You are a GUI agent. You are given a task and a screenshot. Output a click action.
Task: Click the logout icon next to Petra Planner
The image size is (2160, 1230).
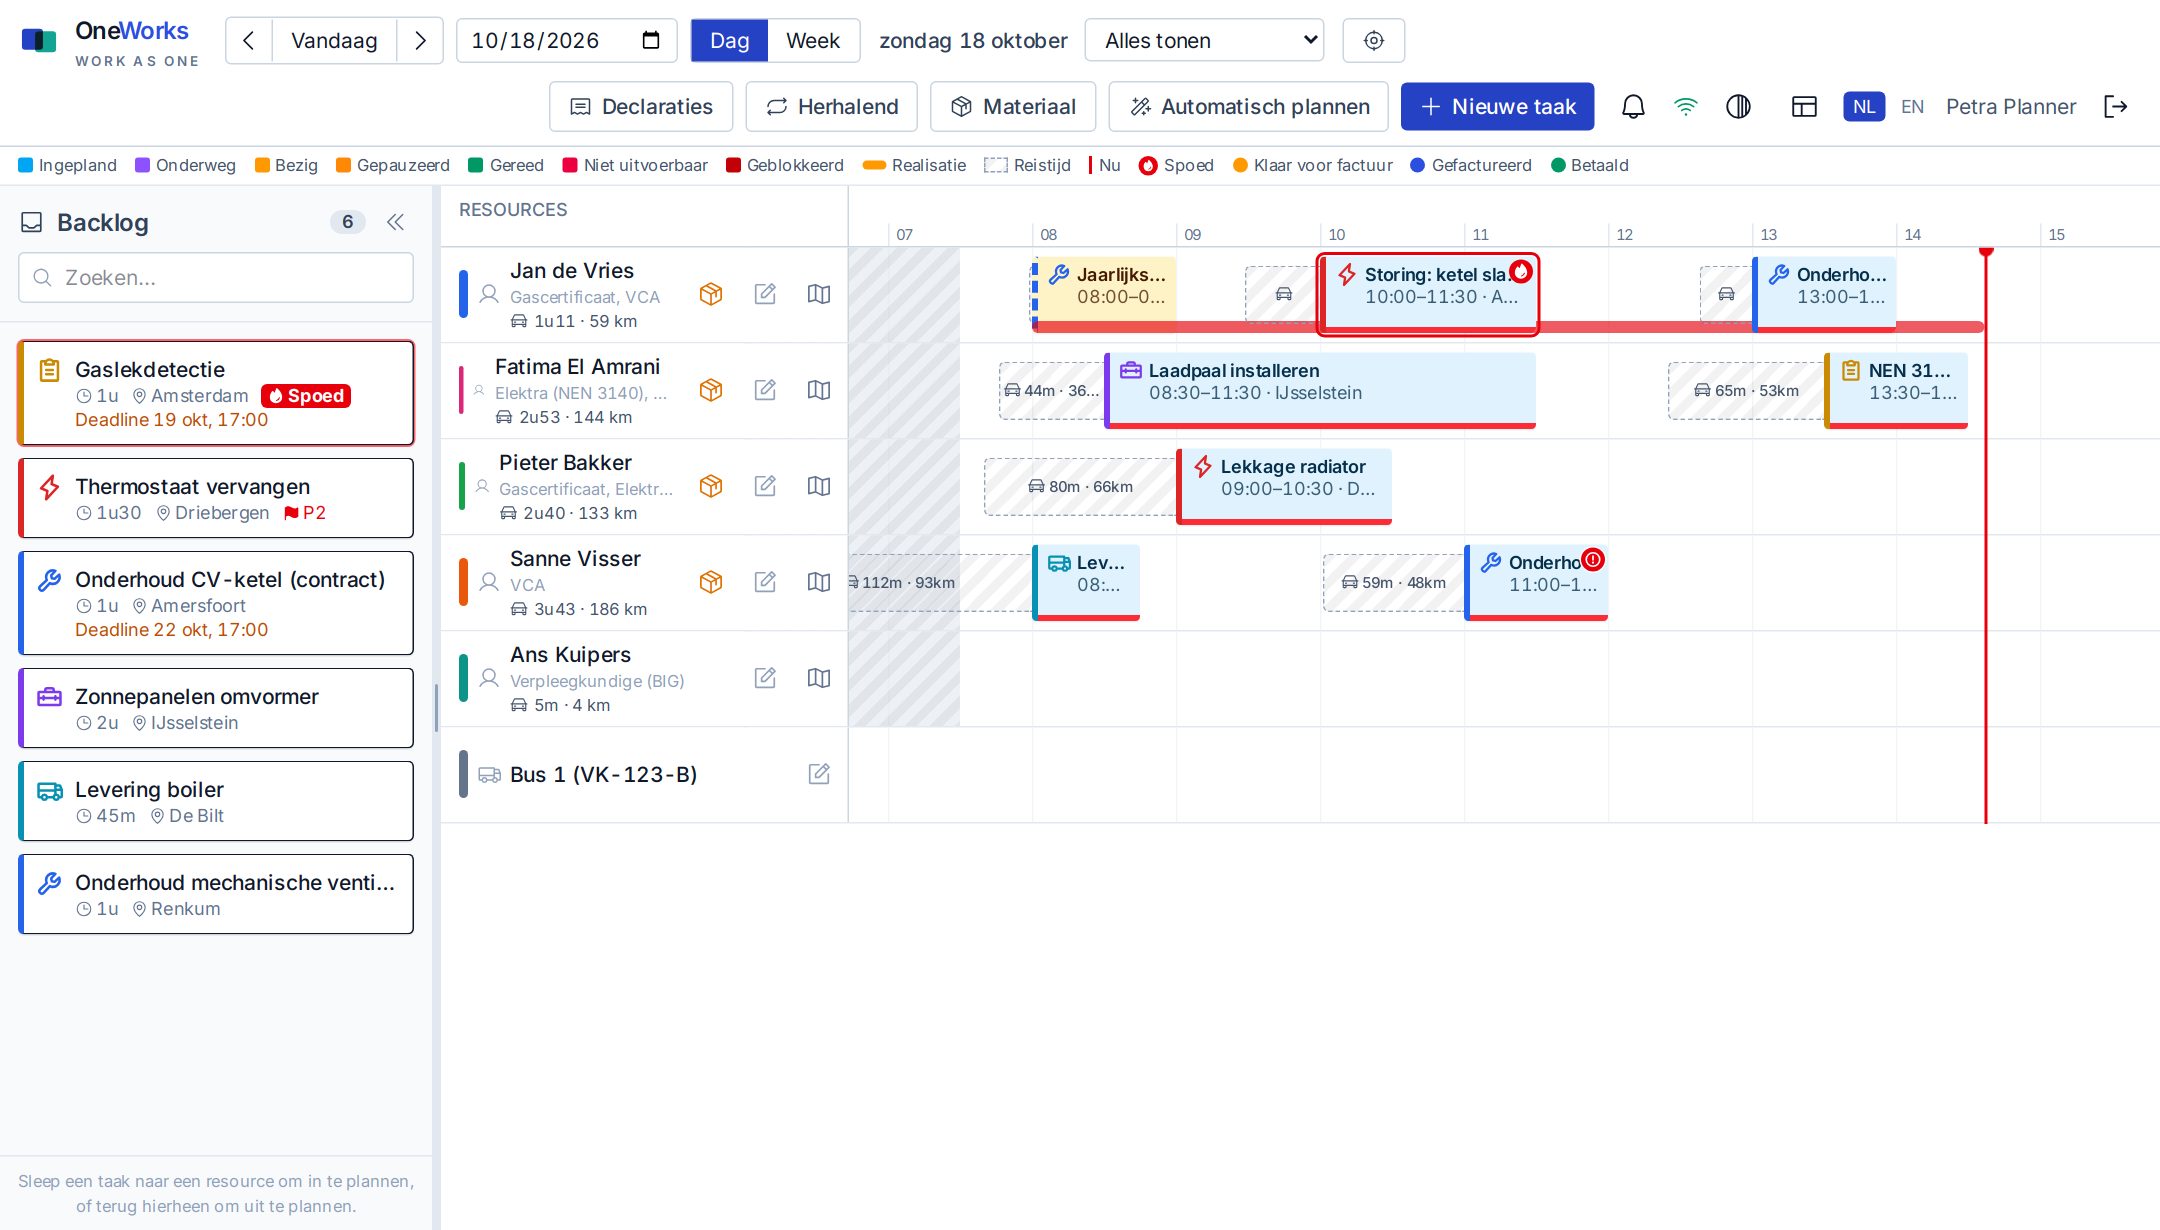coord(2116,107)
